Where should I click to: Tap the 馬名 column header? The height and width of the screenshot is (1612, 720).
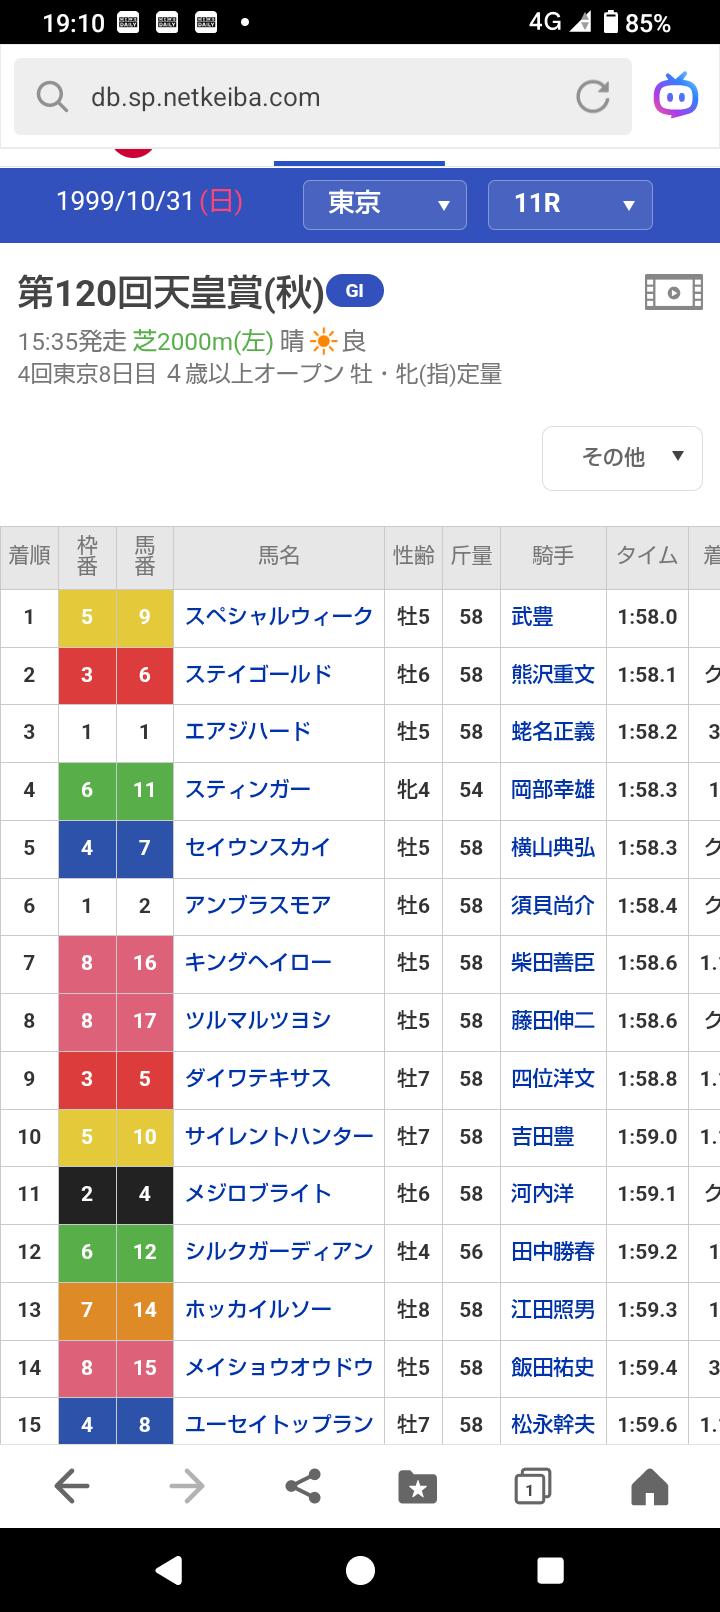(x=279, y=557)
